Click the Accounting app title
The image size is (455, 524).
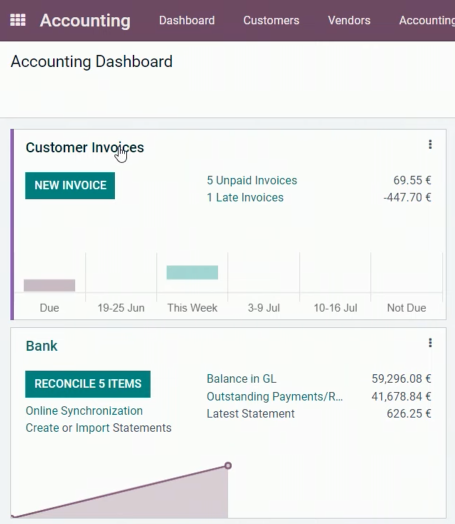tap(85, 20)
